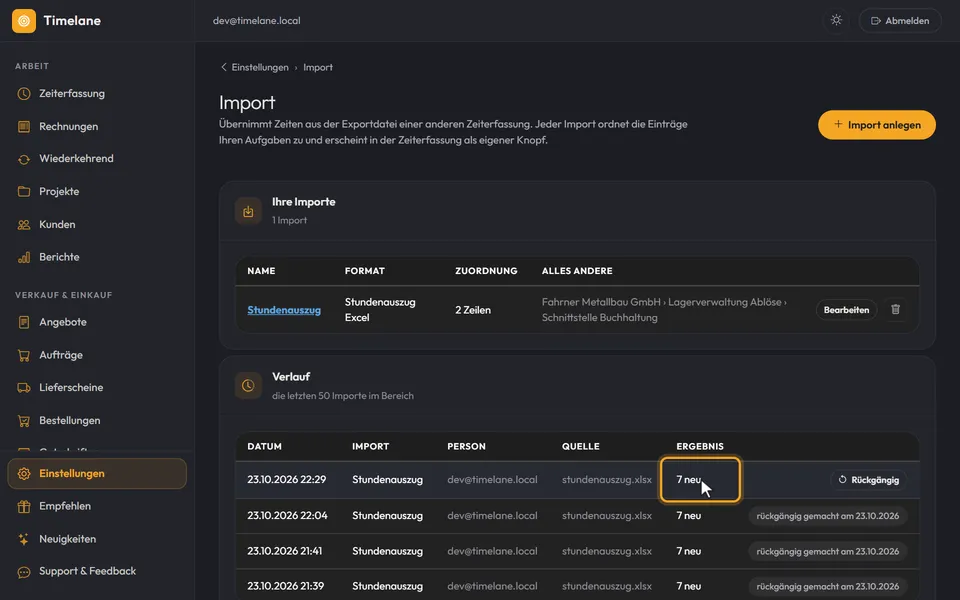Toggle the light/dark theme sun icon
Screen dimensions: 960x600
coord(836,20)
